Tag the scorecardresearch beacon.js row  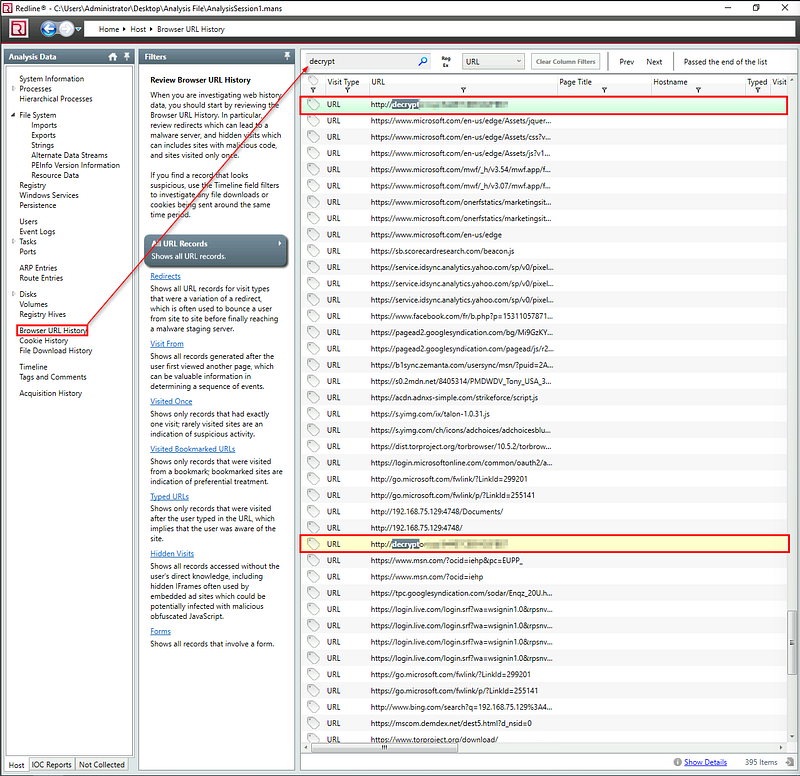coord(313,251)
